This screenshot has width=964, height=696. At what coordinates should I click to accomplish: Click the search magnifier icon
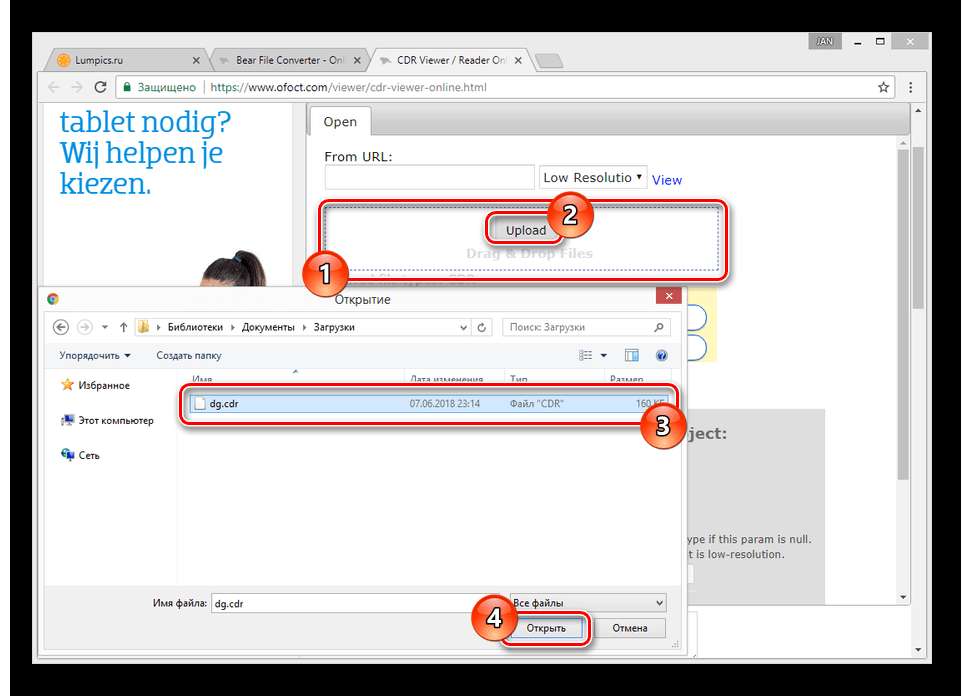pyautogui.click(x=659, y=327)
